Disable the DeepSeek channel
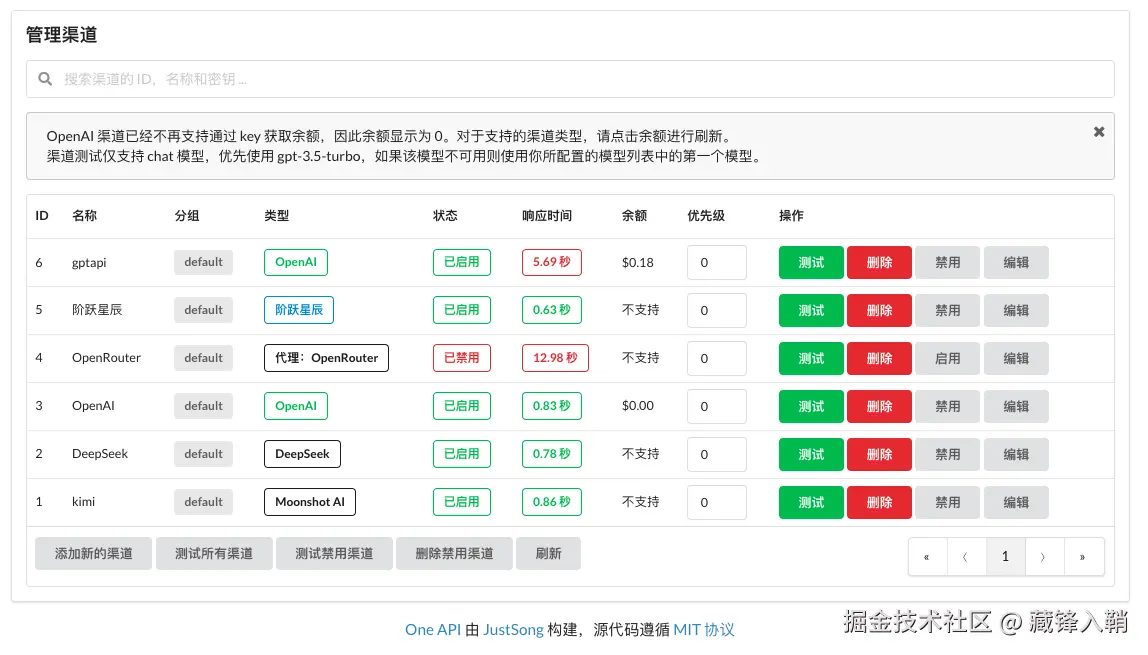 [x=947, y=454]
